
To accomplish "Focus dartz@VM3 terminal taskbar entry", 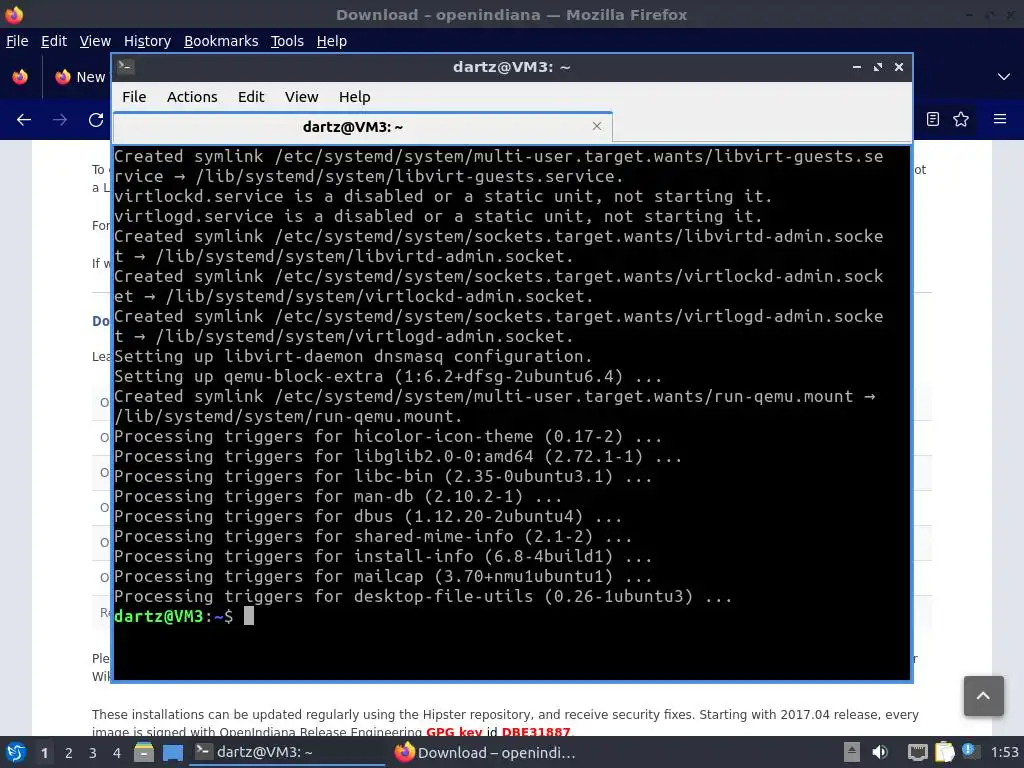I will [x=287, y=752].
